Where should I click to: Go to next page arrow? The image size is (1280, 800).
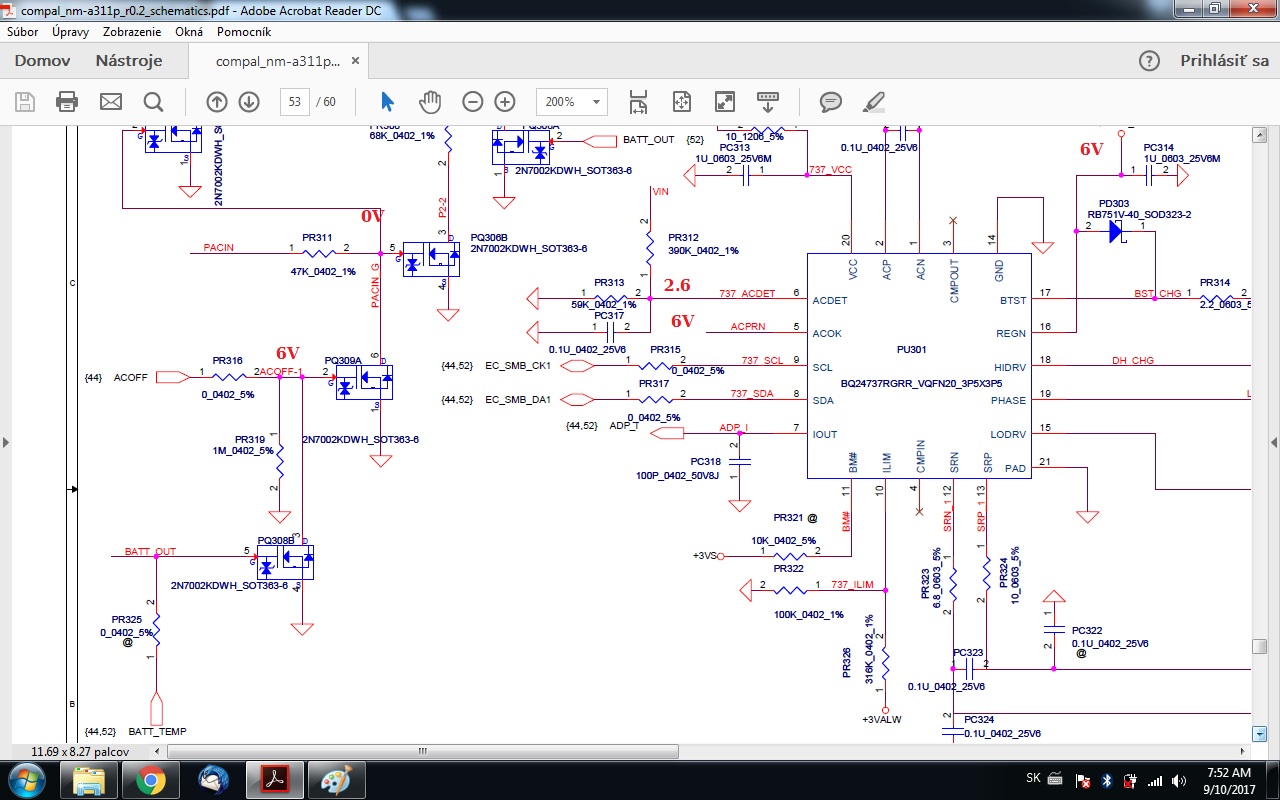pos(249,101)
